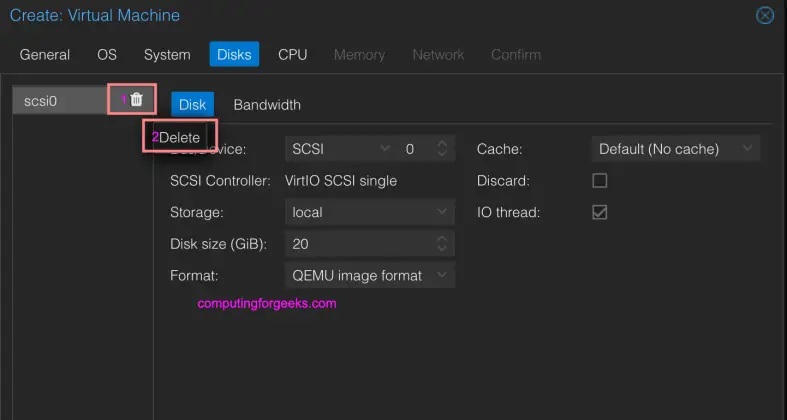Click the Disk size (GiB) input field
Screen dimensions: 787x420
click(360, 244)
